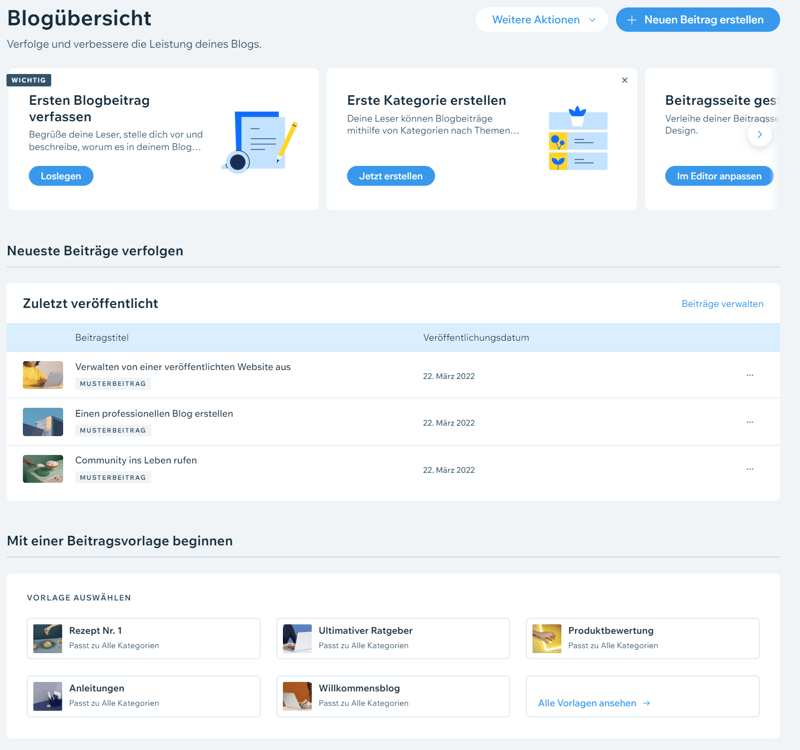The image size is (800, 750).
Task: Click the blog post illustration with pencil
Action: point(259,141)
